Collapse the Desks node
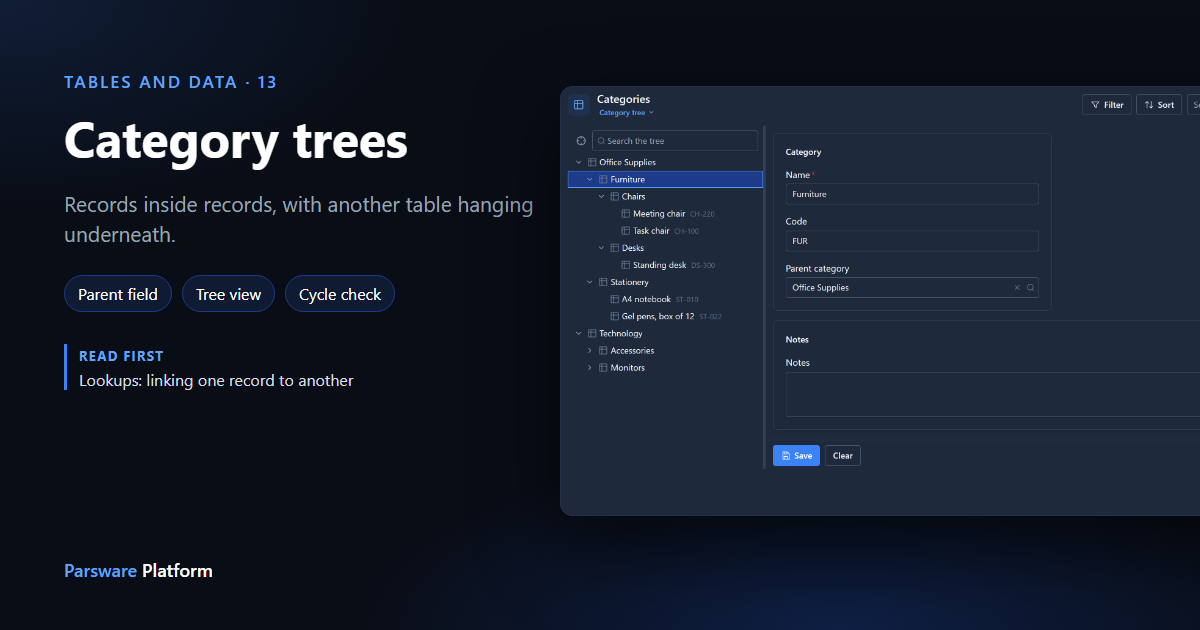Image resolution: width=1200 pixels, height=630 pixels. coord(601,248)
